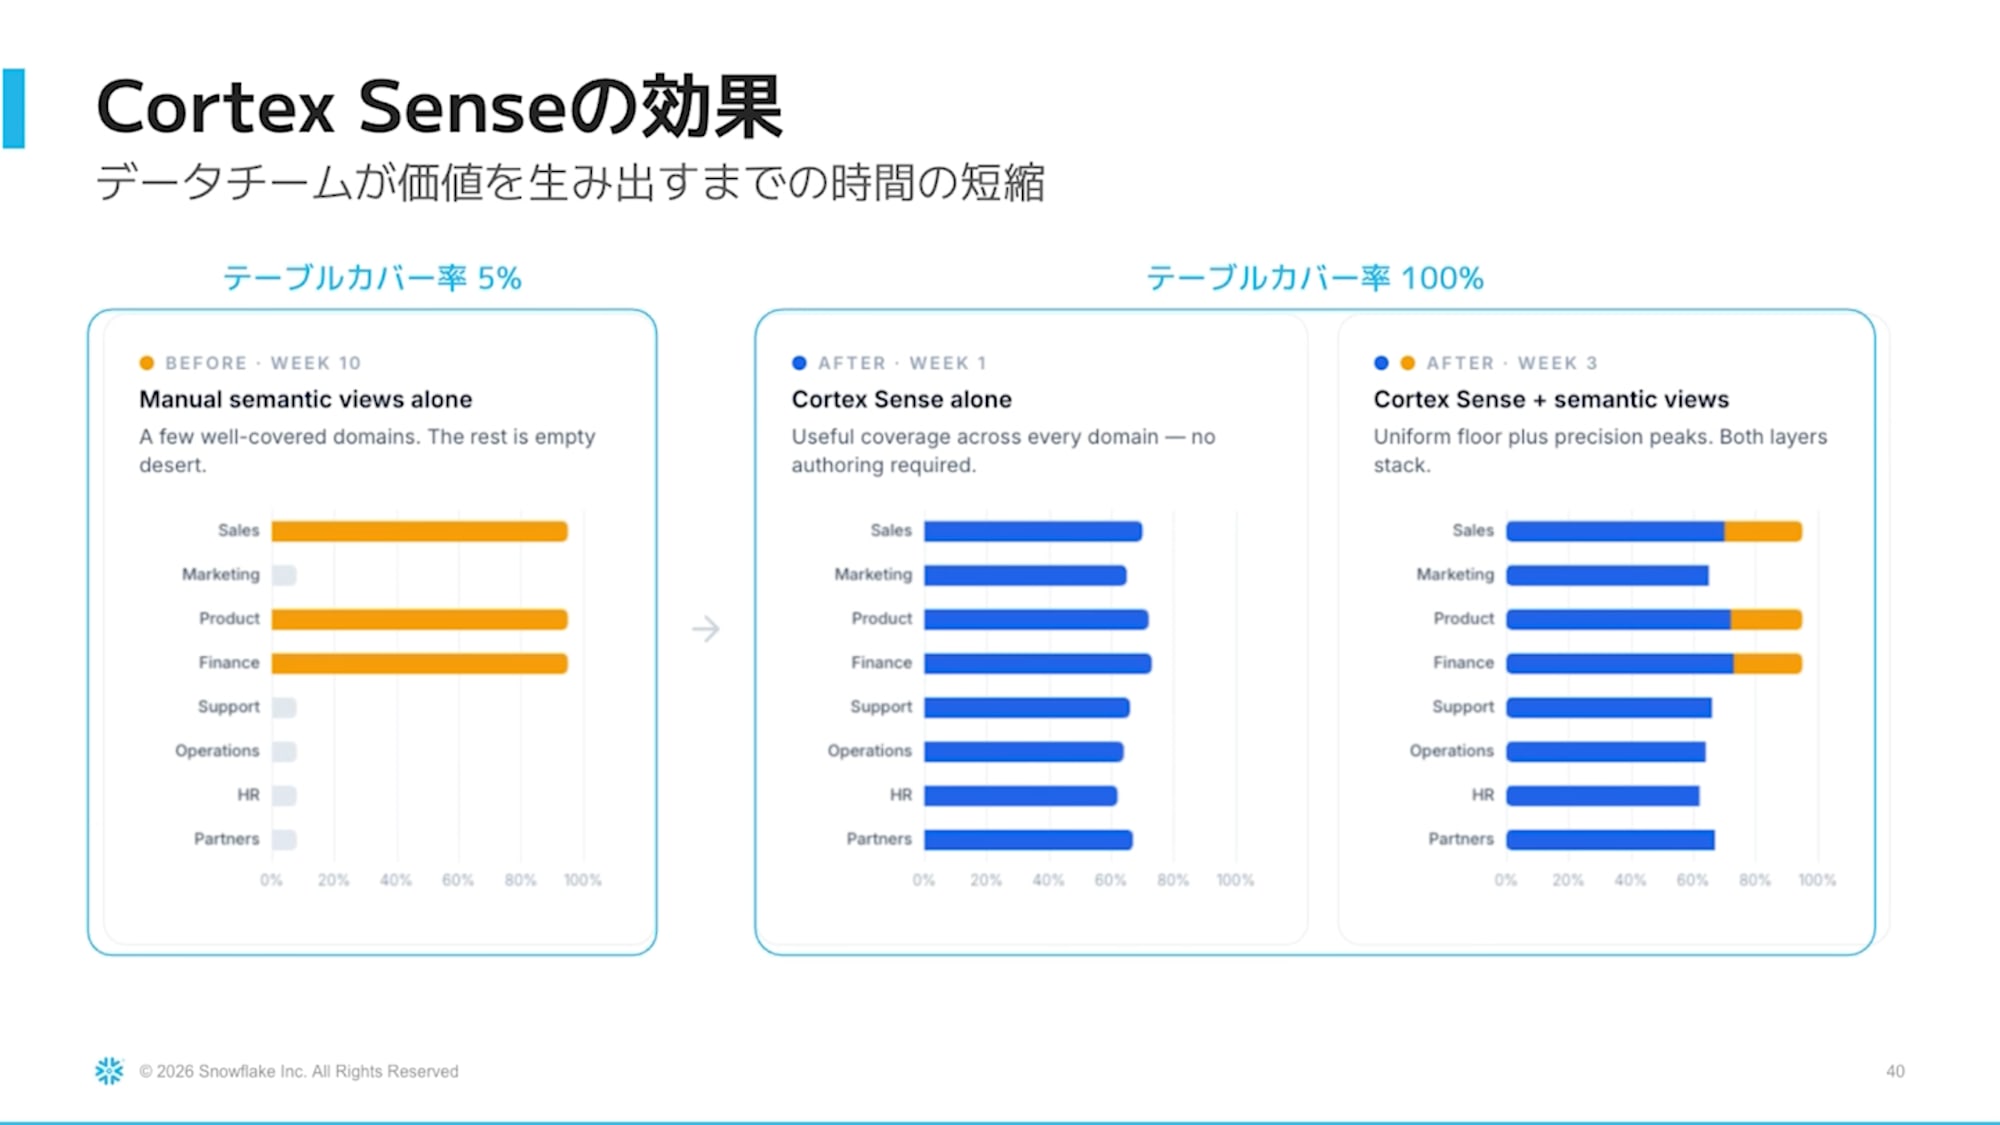Click the subtitle 'データチームが価値を生み出すまでの時間の短縮'
Image resolution: width=2000 pixels, height=1125 pixels.
tap(570, 183)
